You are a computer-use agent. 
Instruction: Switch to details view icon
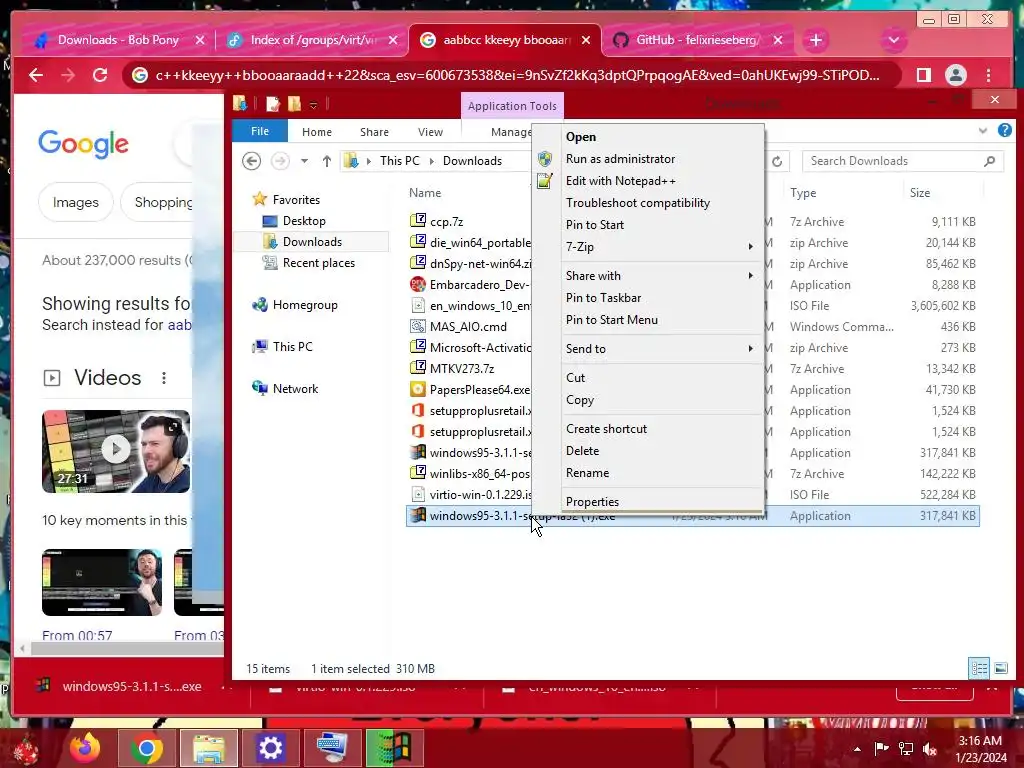[x=979, y=668]
